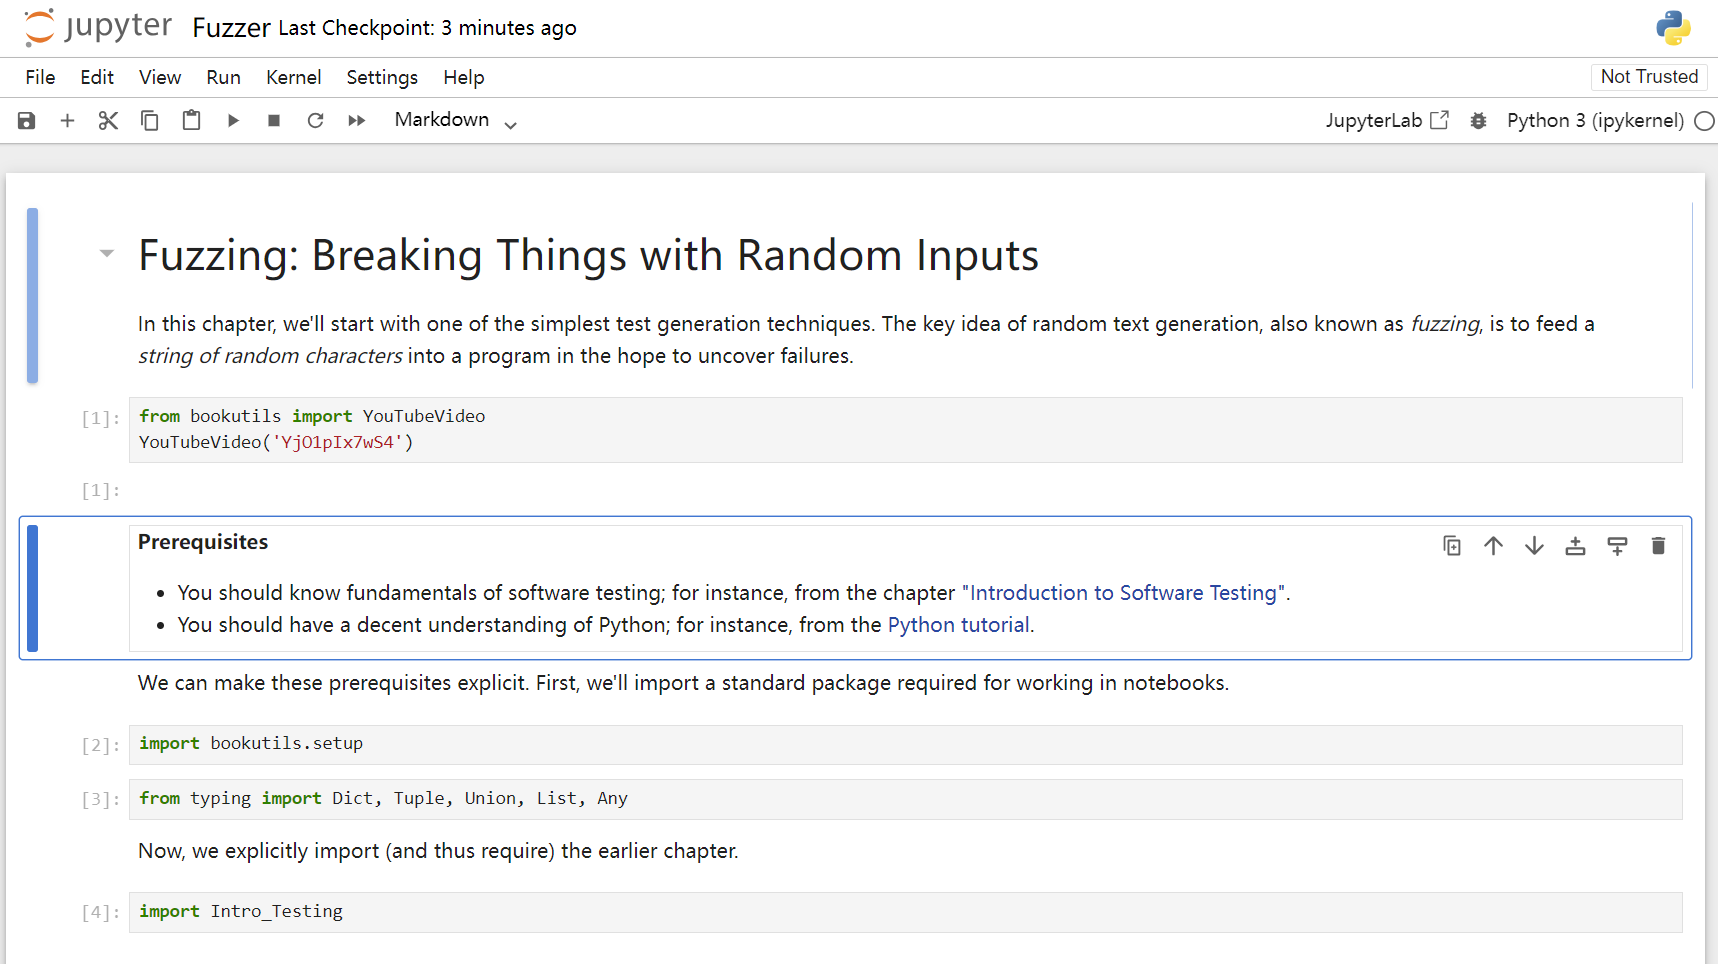This screenshot has width=1718, height=964.
Task: Run the selected cell with the play icon
Action: pyautogui.click(x=233, y=121)
